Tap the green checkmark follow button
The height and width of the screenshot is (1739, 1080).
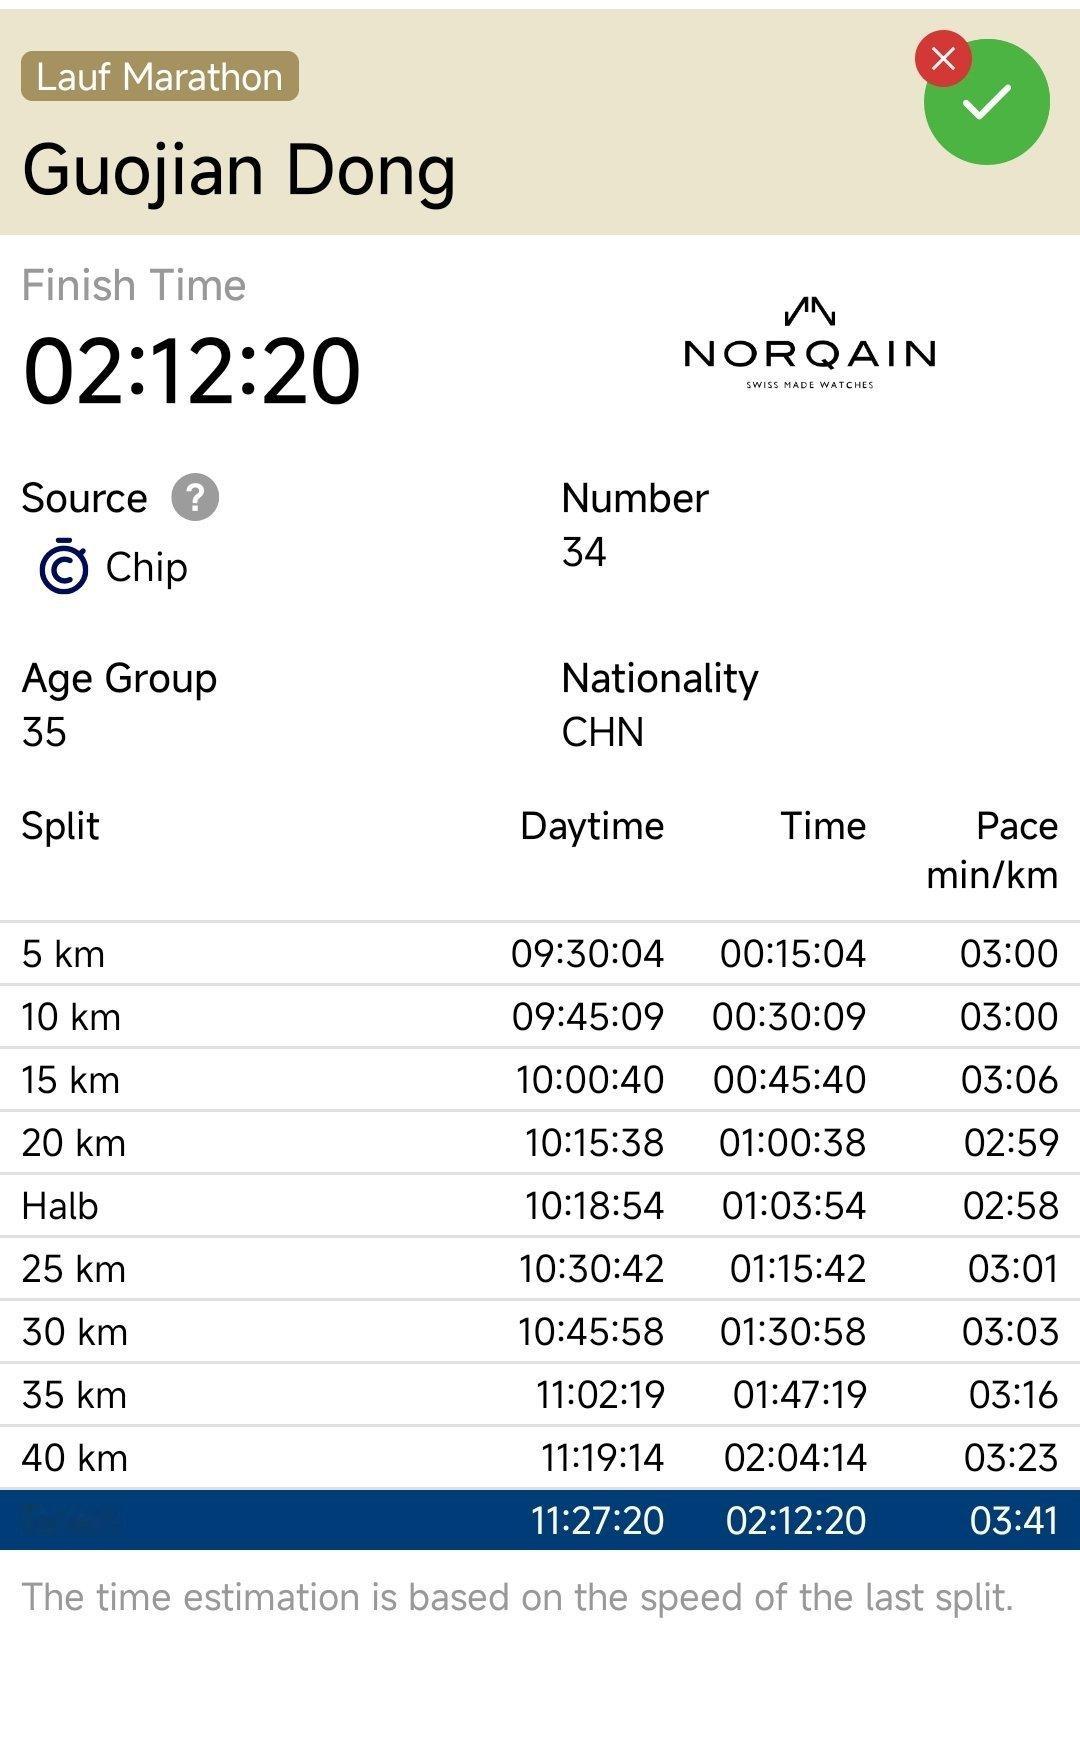[x=987, y=102]
